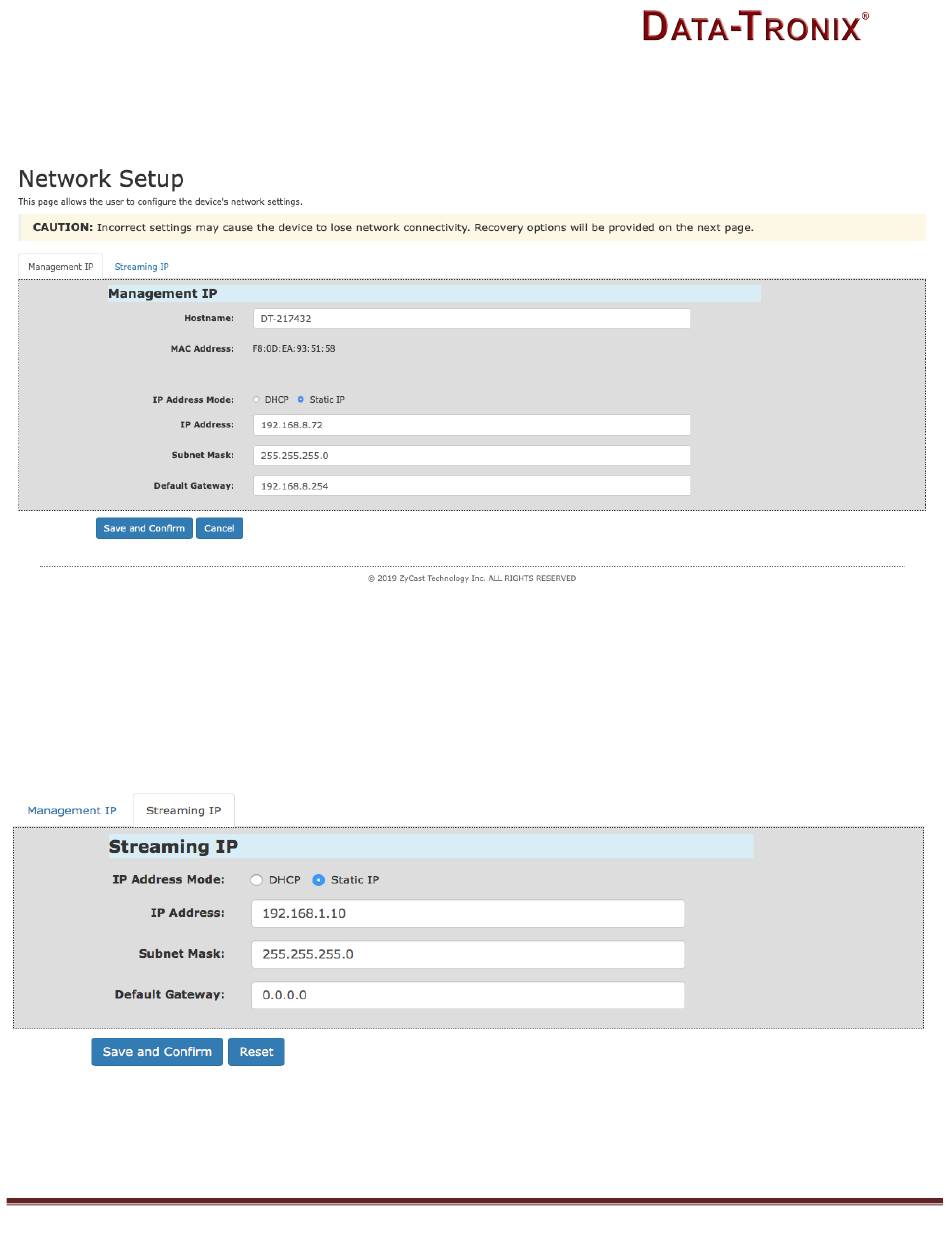Screen dimensions: 950x1260
Task: Click the Streaming IP Address field 192.168.1.10
Action: 467,914
